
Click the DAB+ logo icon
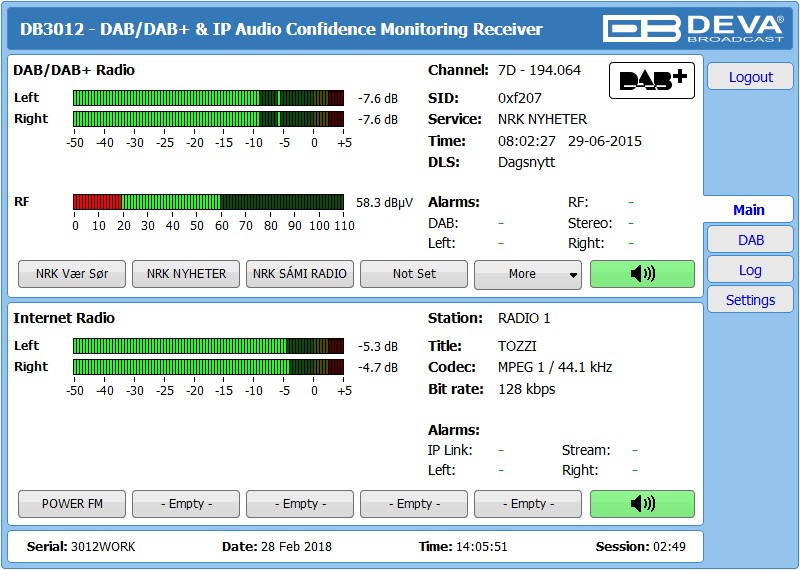[x=652, y=81]
